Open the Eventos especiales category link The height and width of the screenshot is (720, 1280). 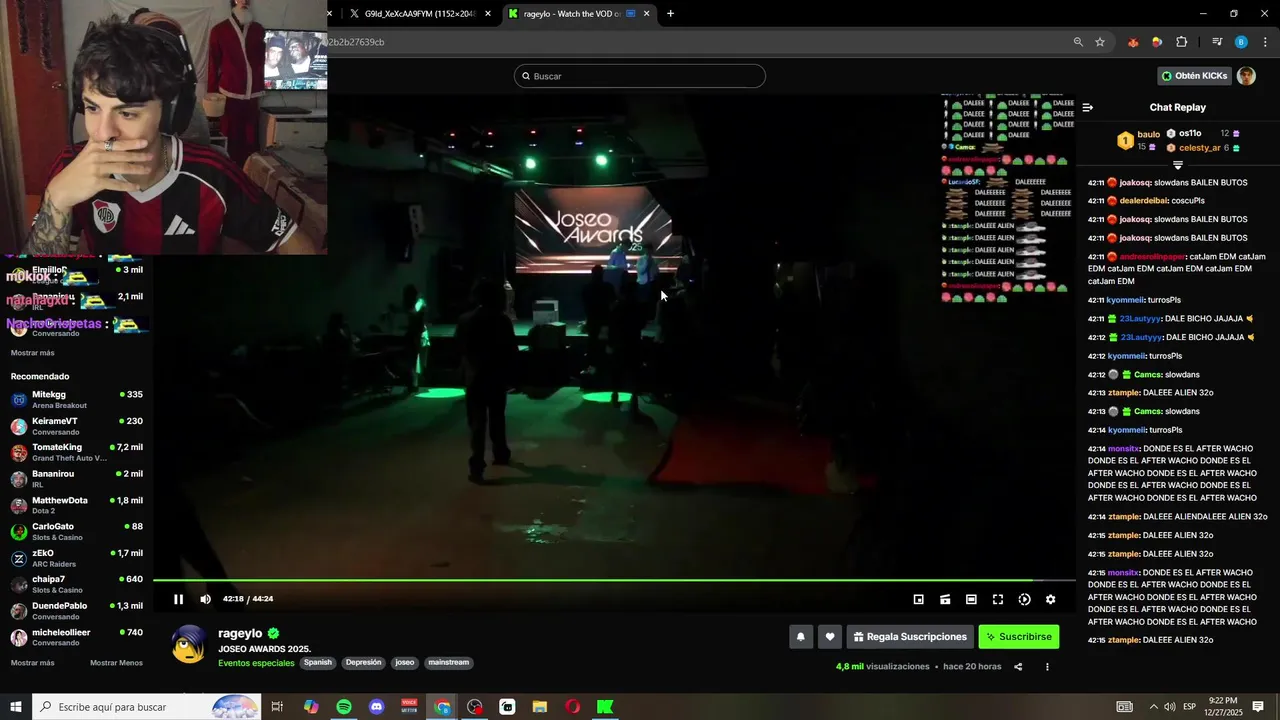256,663
